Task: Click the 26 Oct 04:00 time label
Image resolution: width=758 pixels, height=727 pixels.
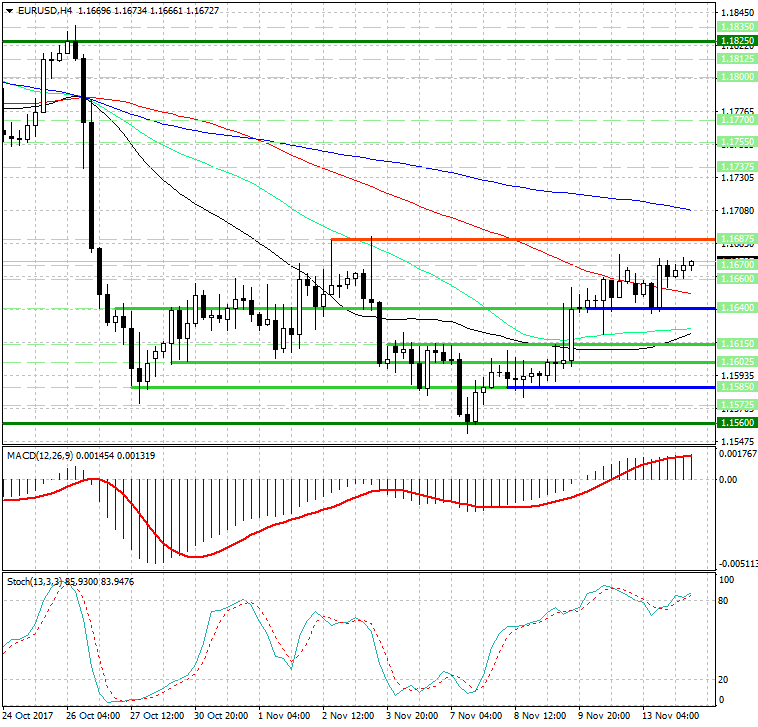Action: tap(93, 715)
